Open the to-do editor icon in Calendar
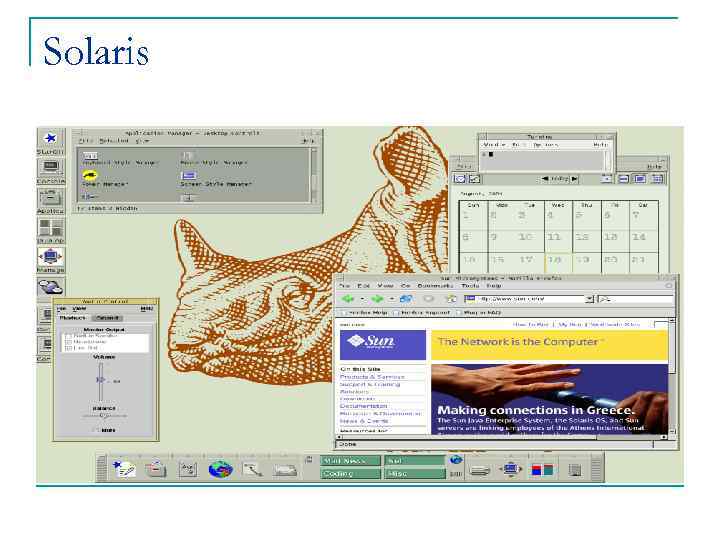 474,179
